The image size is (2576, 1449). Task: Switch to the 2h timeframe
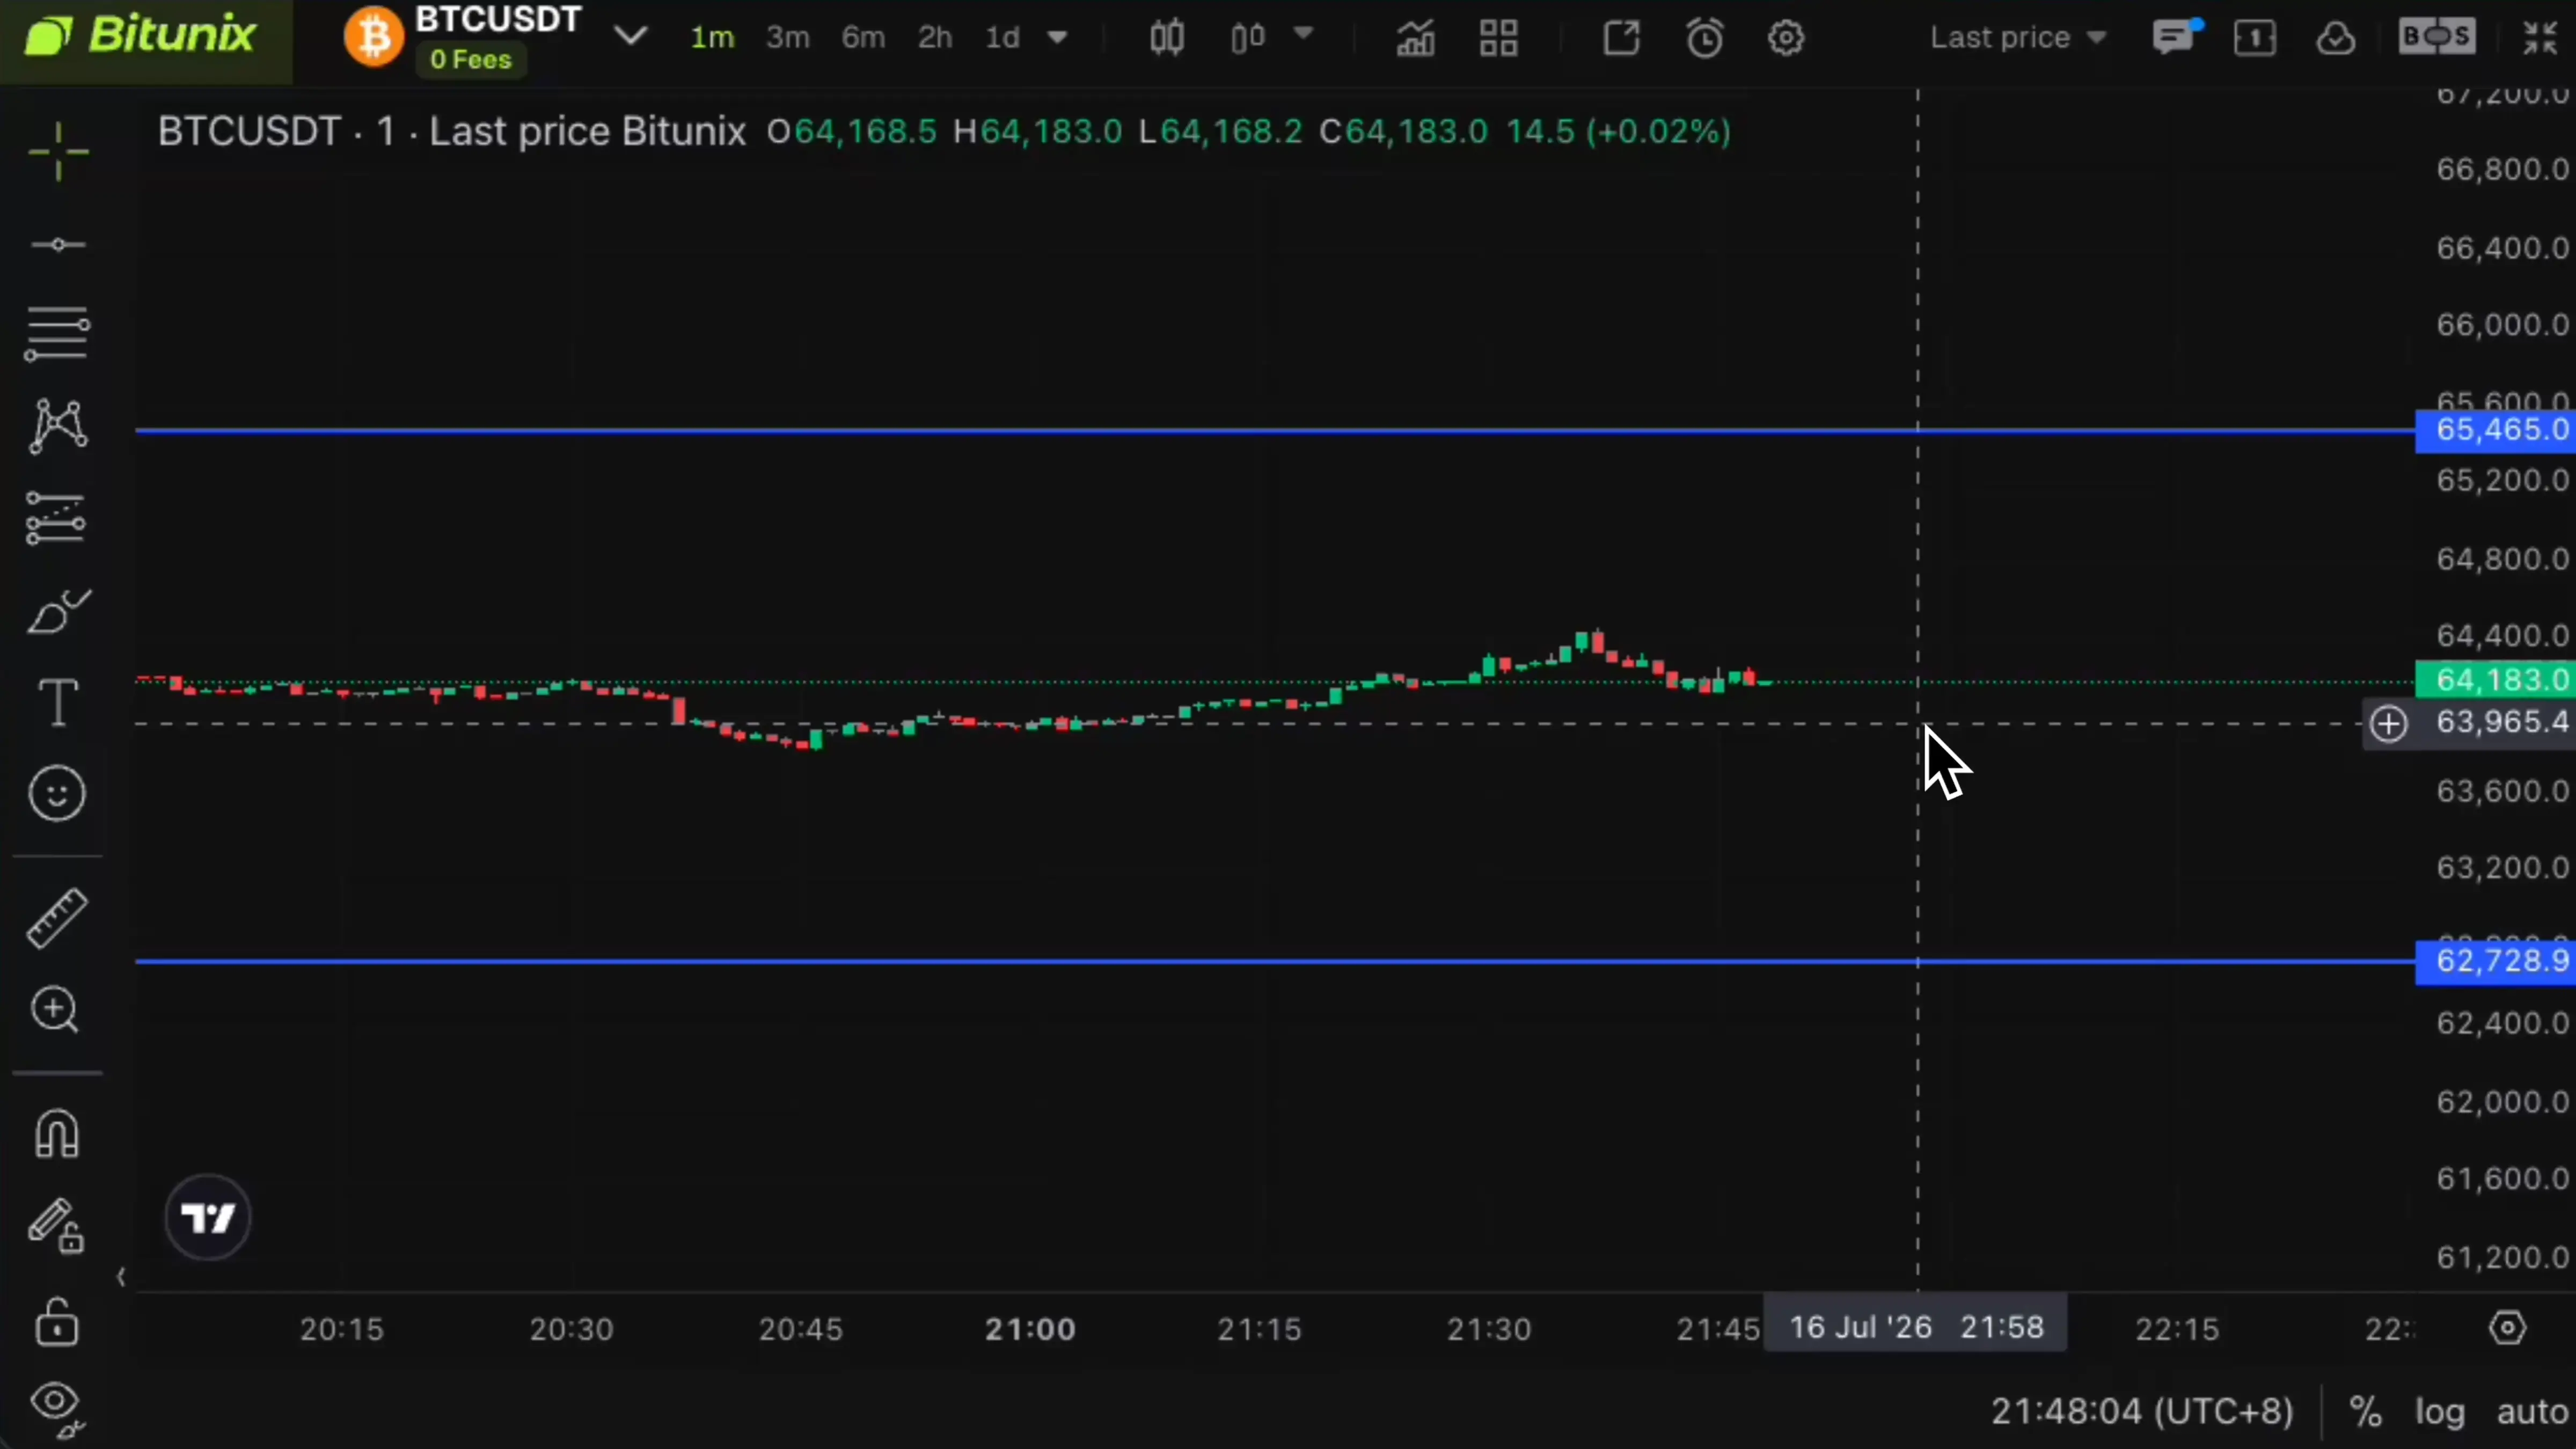(935, 38)
